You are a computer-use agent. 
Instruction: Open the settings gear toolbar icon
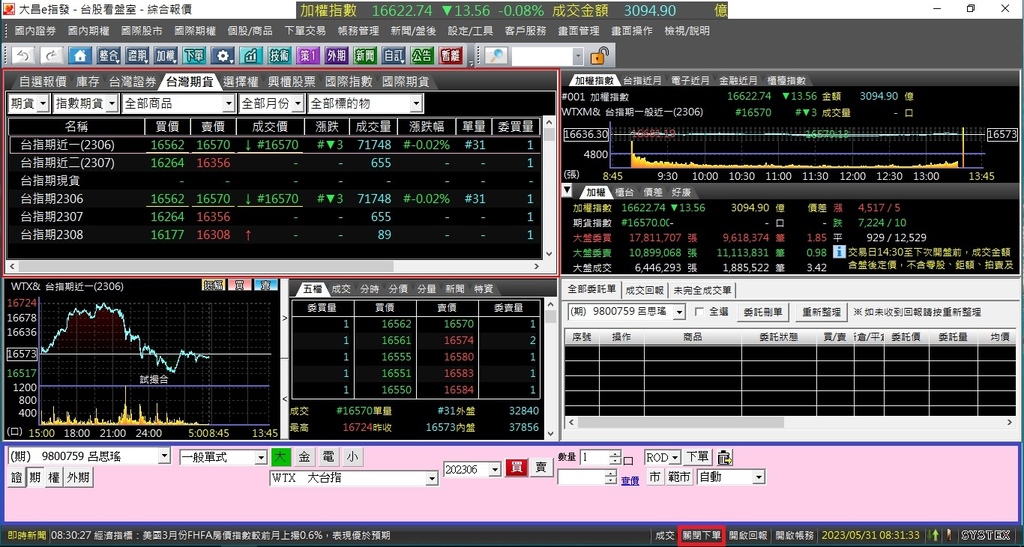pos(223,55)
